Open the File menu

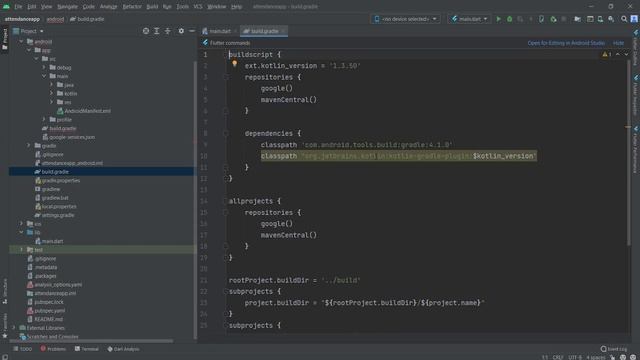[x=18, y=7]
